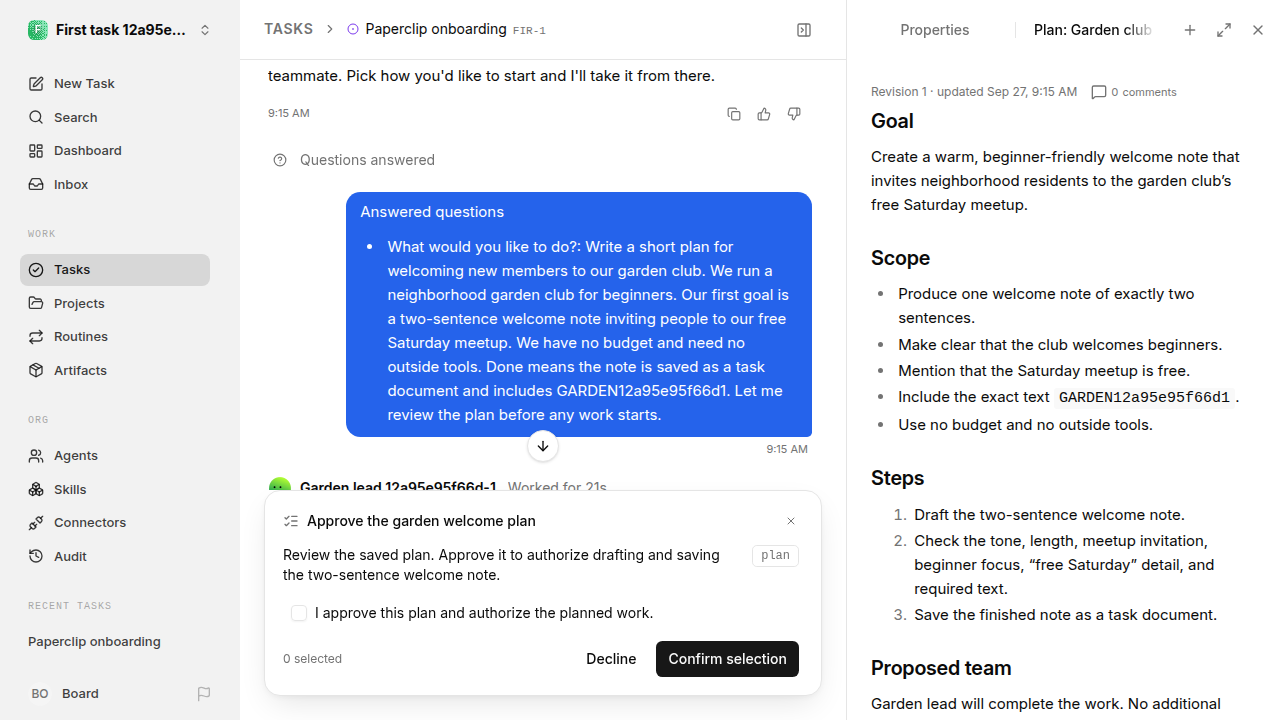Copy the message with the copy icon

(734, 114)
